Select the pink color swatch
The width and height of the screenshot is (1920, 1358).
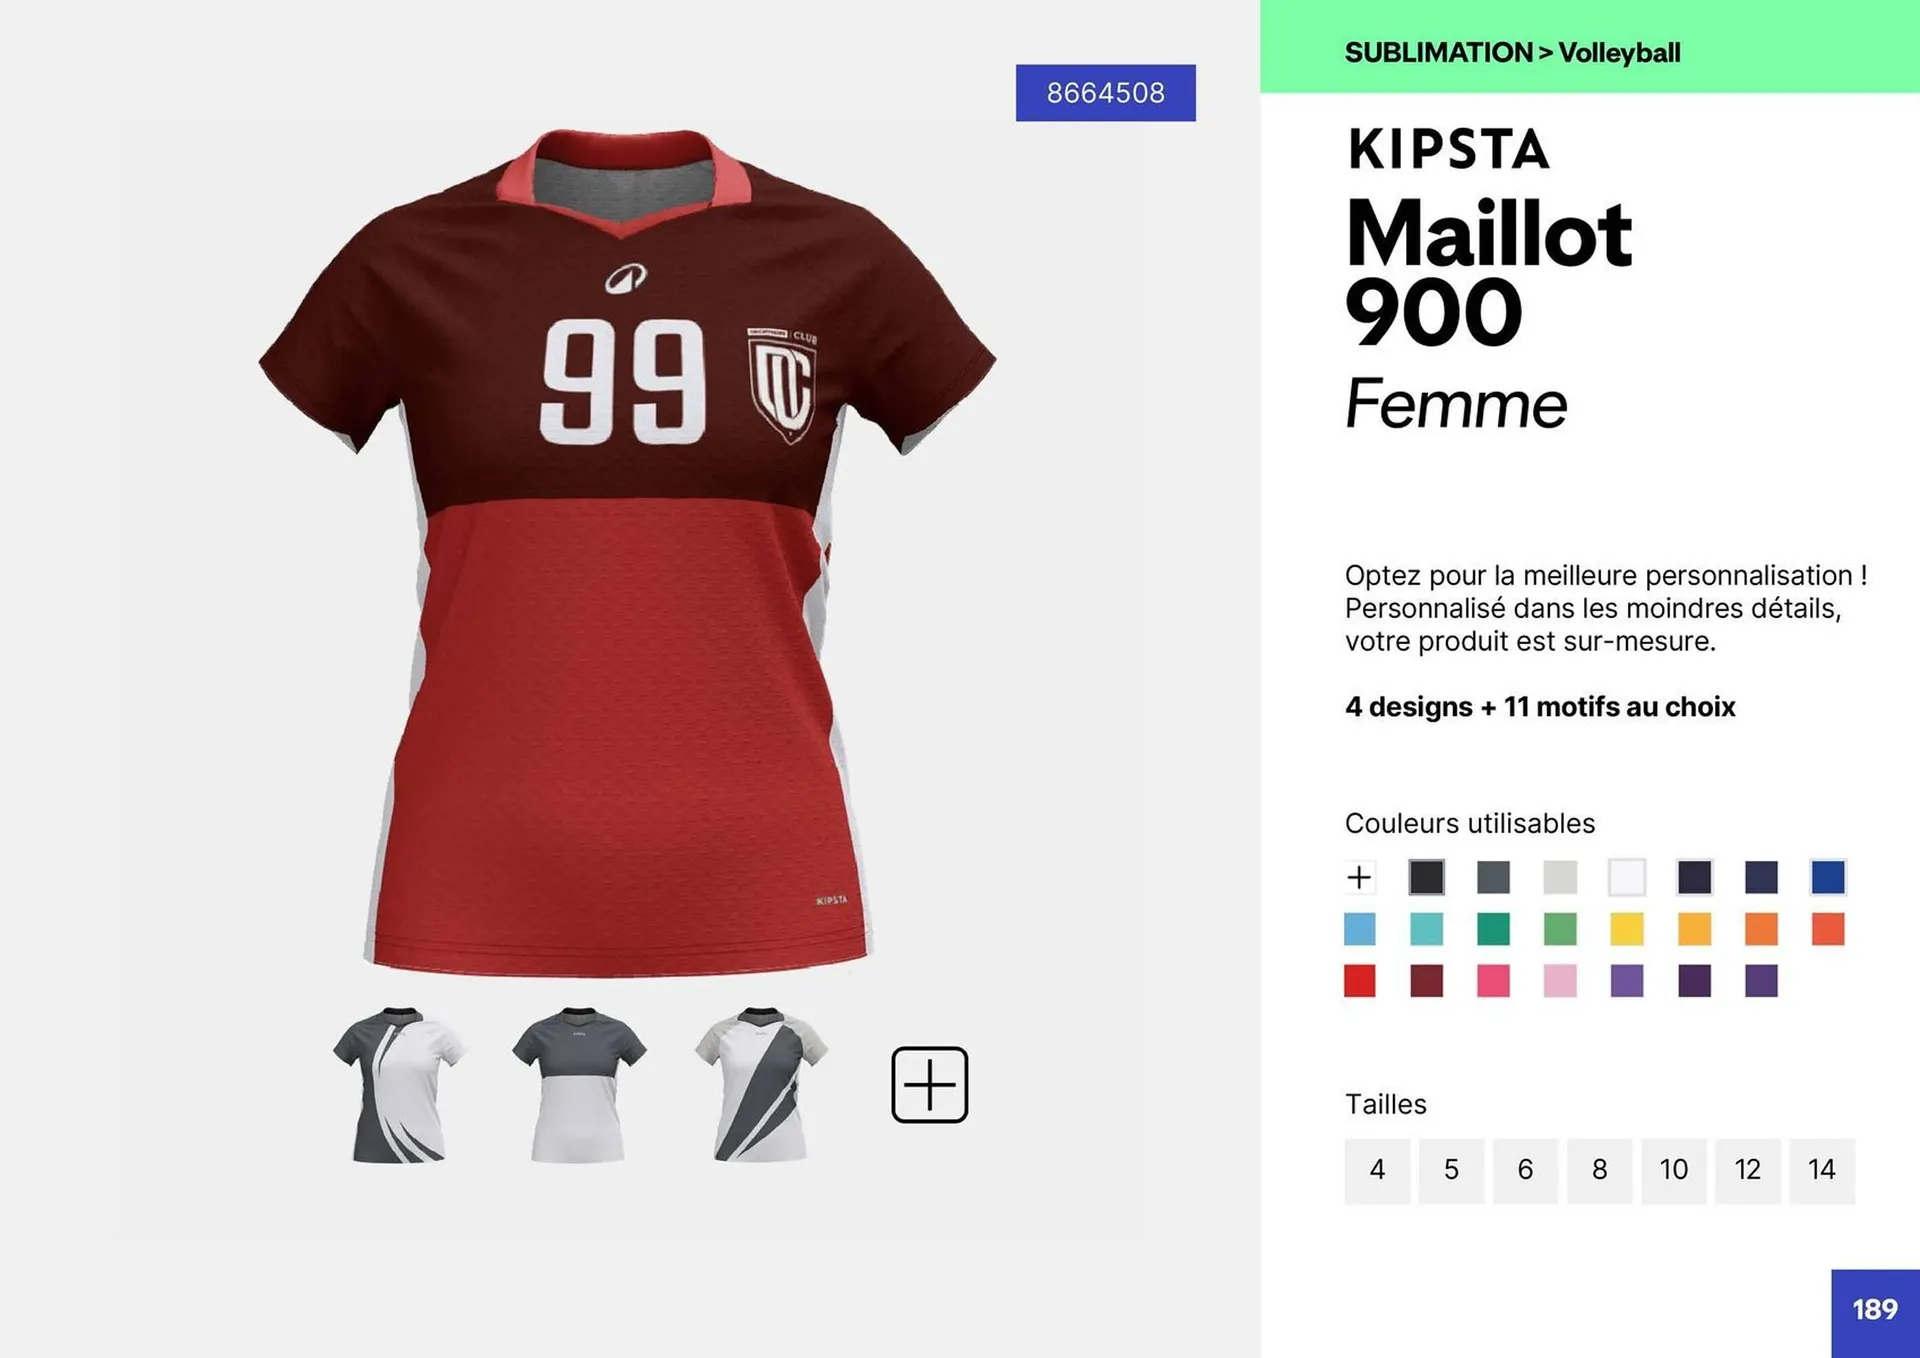[1493, 981]
